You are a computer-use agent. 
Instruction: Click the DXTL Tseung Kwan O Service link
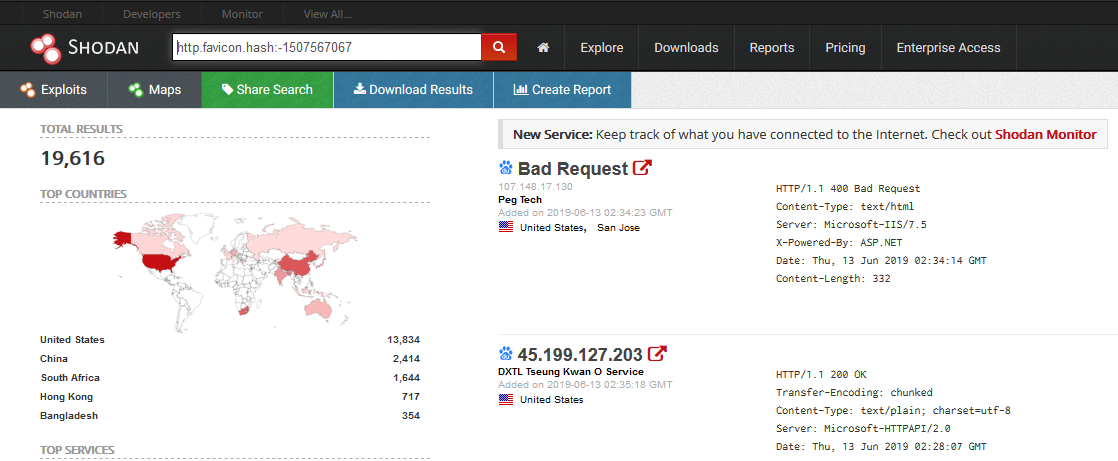tap(571, 372)
